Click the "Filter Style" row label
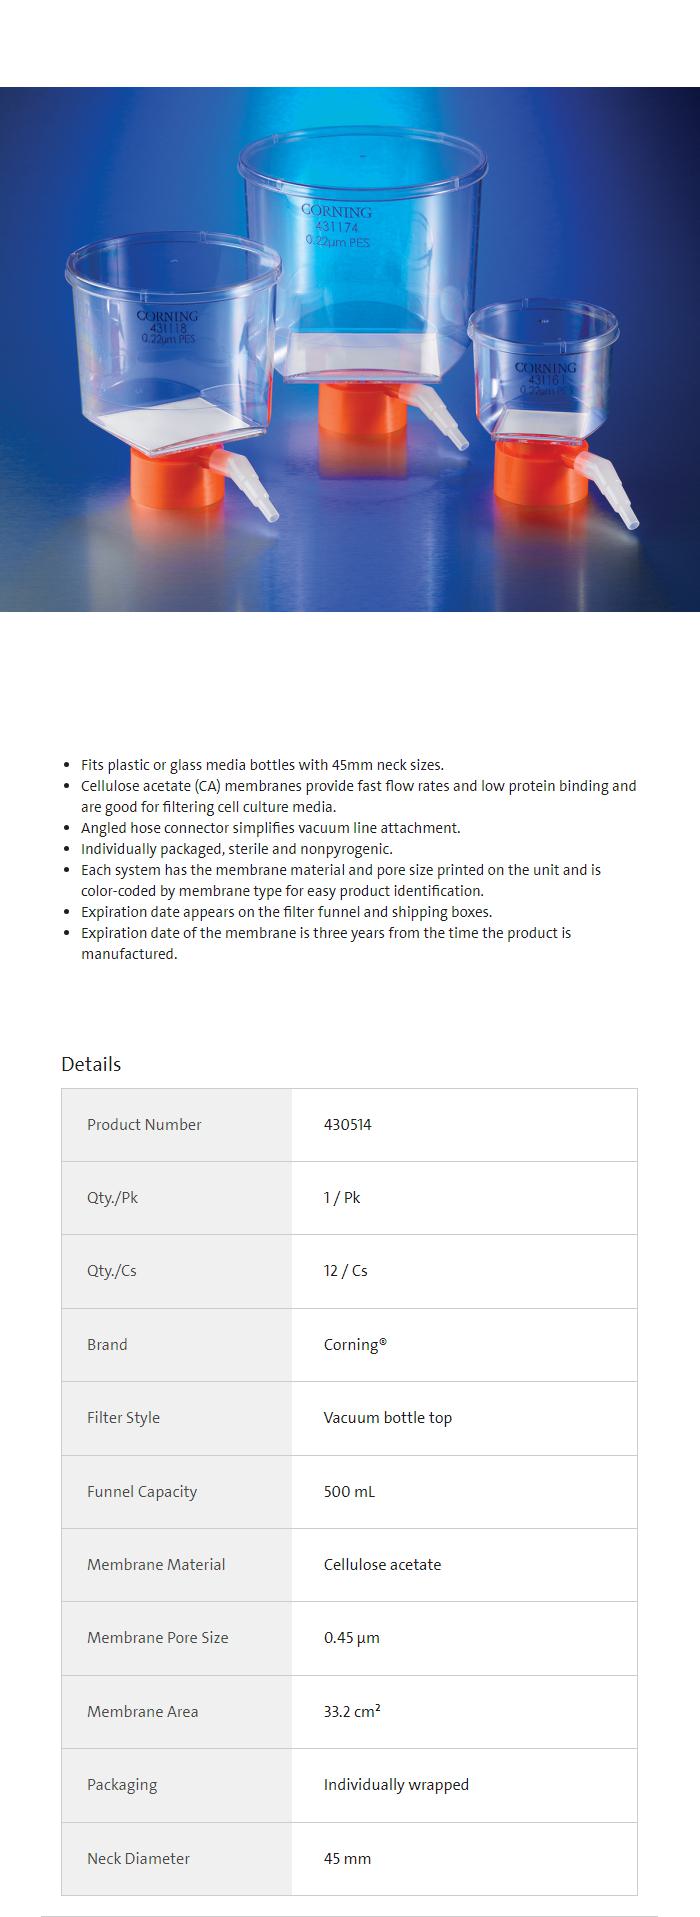The height and width of the screenshot is (1917, 700). point(123,1417)
